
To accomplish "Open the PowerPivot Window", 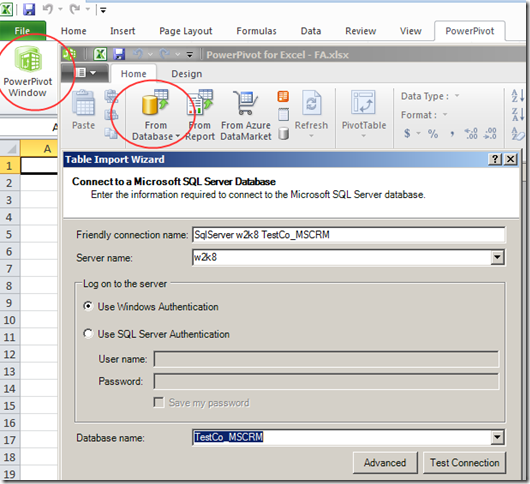I will pyautogui.click(x=28, y=72).
